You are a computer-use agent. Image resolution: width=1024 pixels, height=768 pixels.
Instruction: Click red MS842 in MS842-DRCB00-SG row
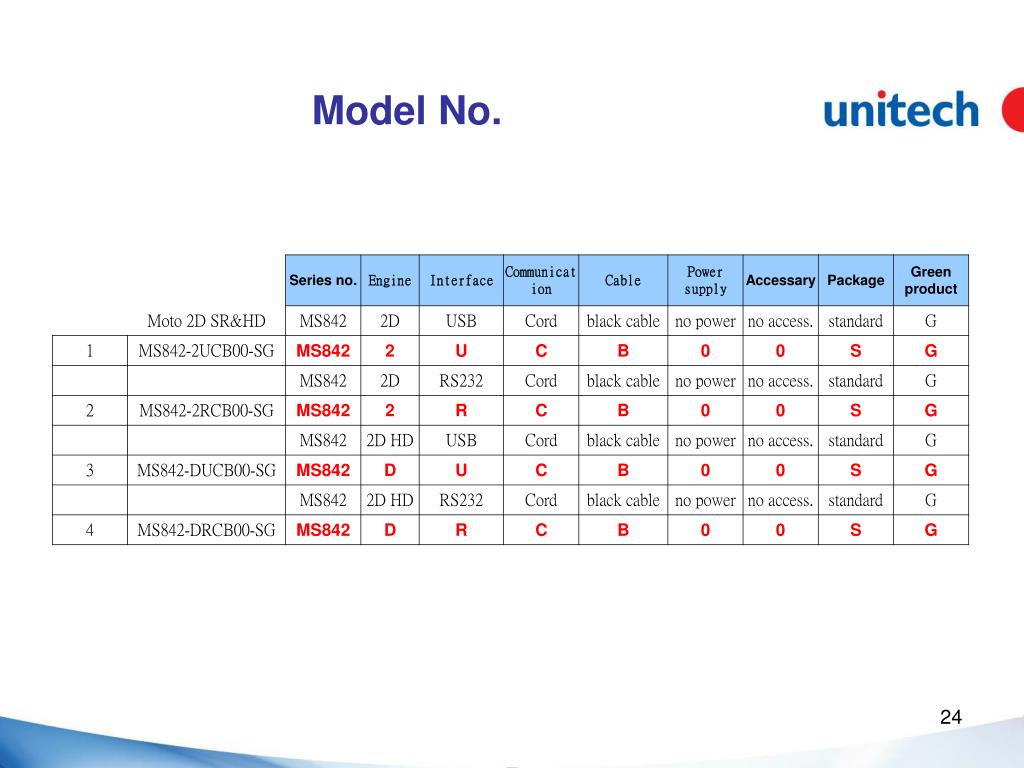(323, 530)
